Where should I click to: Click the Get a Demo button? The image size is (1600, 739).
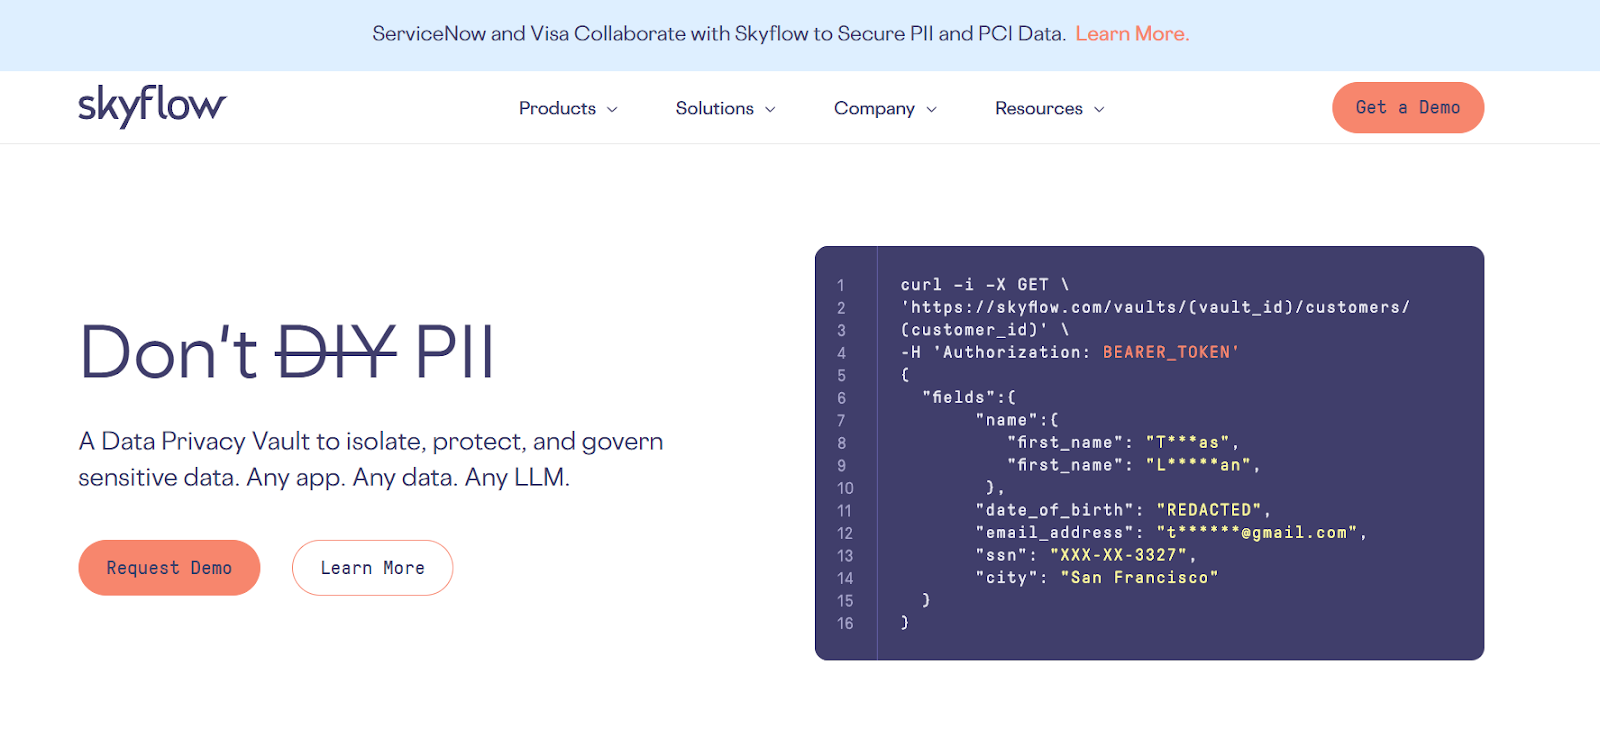[1407, 107]
